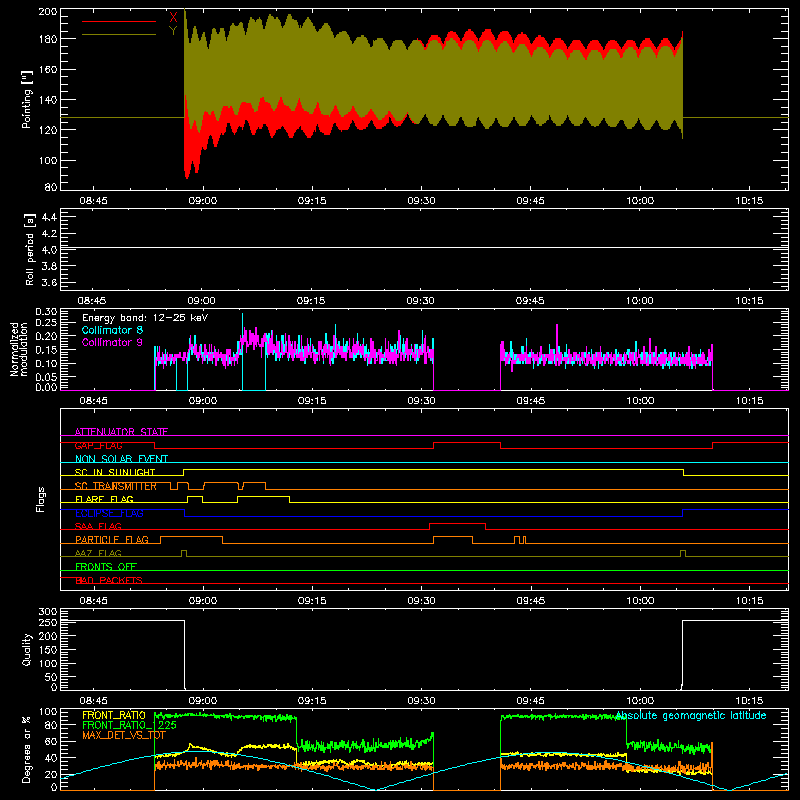Click the 200 tick on Pointing axis
The image size is (800, 800).
pyautogui.click(x=48, y=12)
